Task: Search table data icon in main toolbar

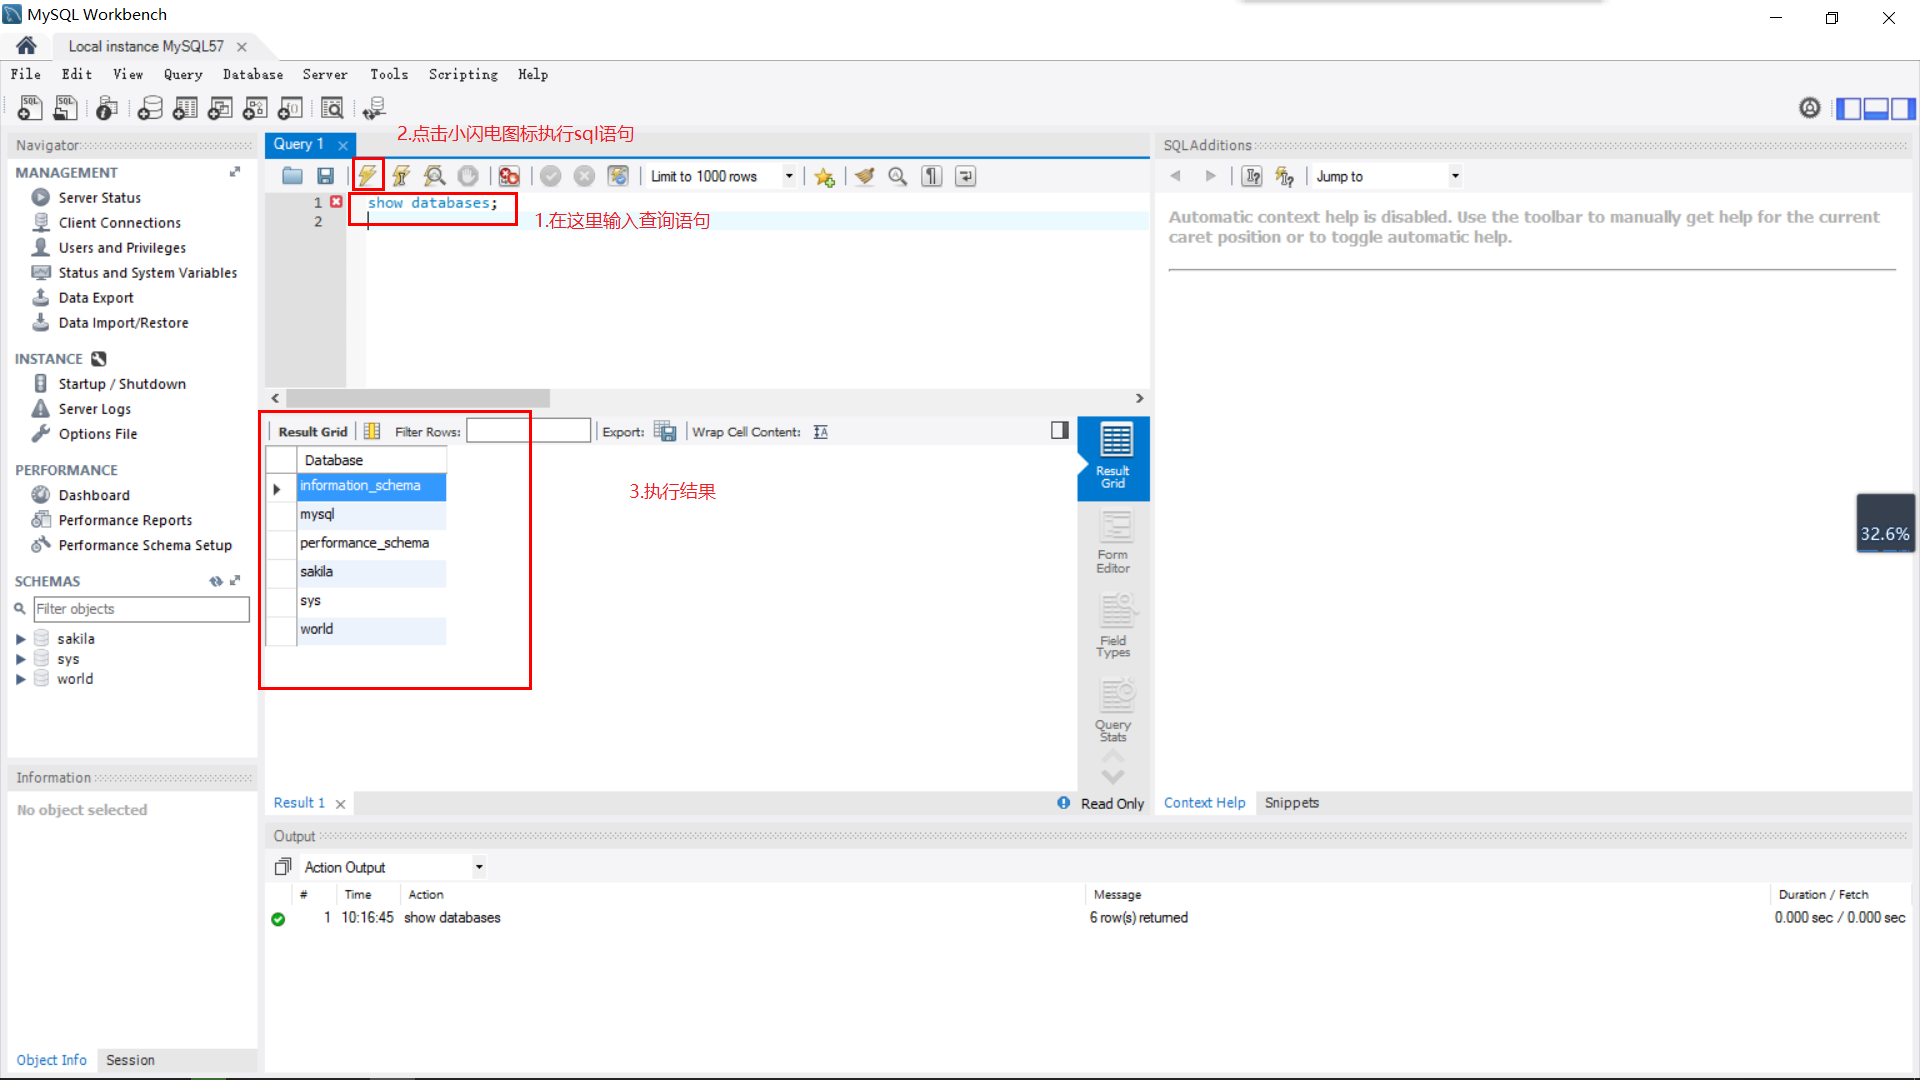Action: coord(332,108)
